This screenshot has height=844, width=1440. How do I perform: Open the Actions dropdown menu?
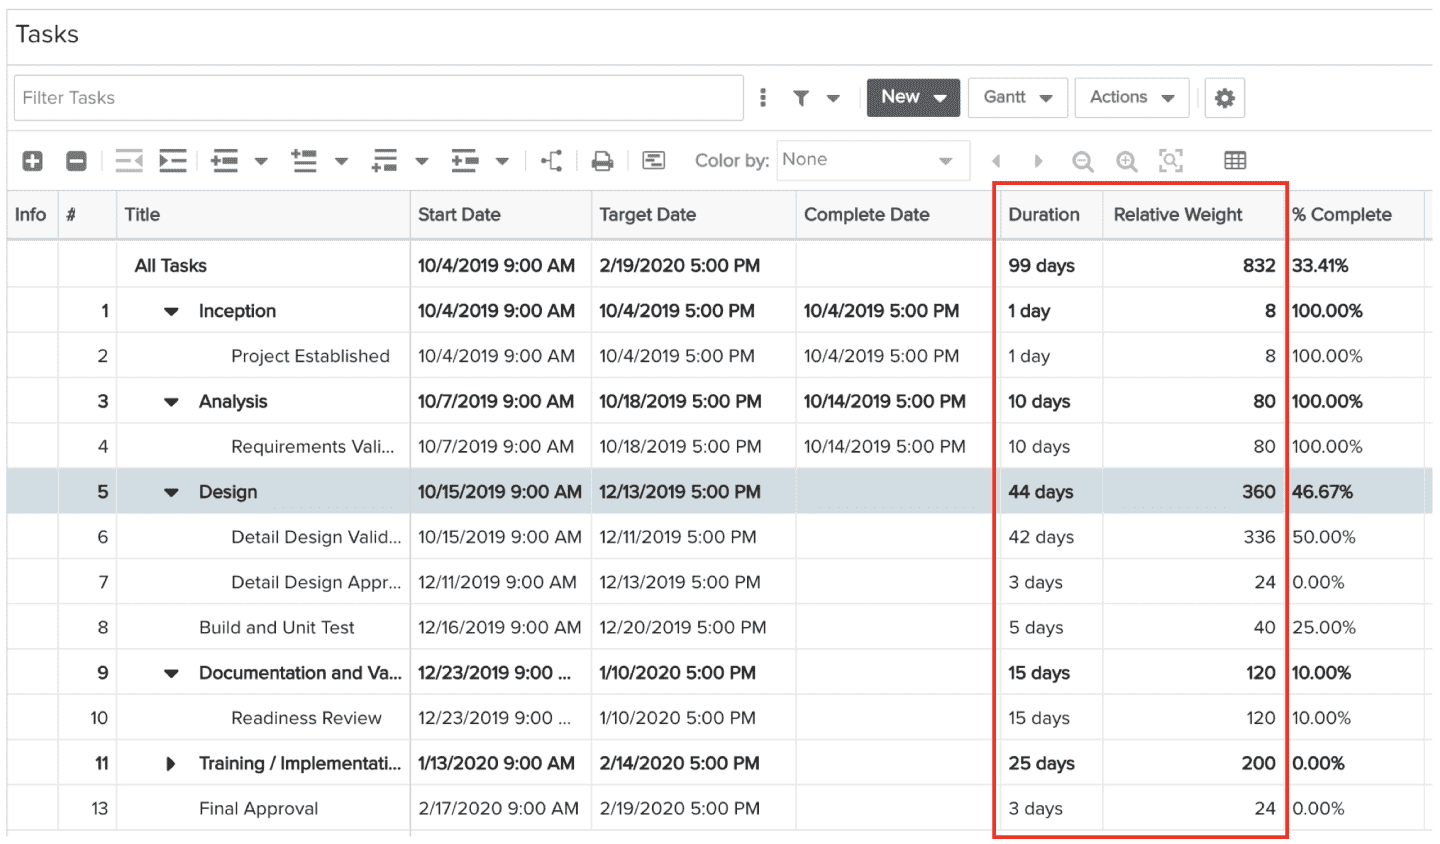1131,97
